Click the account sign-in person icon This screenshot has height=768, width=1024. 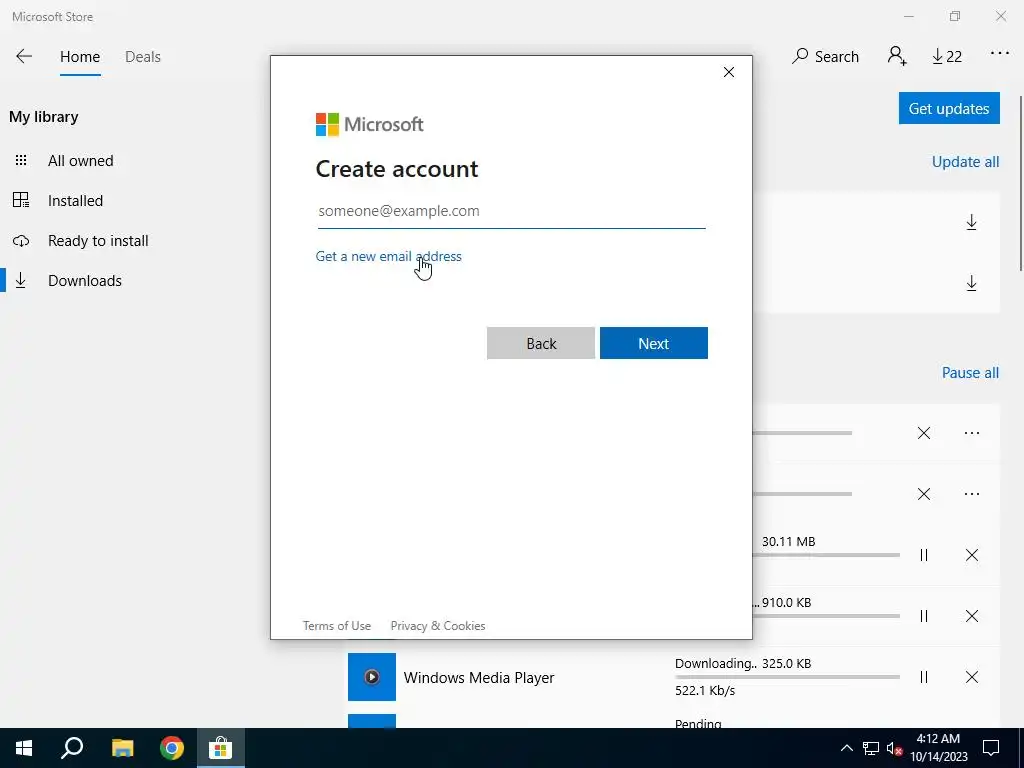(x=897, y=56)
